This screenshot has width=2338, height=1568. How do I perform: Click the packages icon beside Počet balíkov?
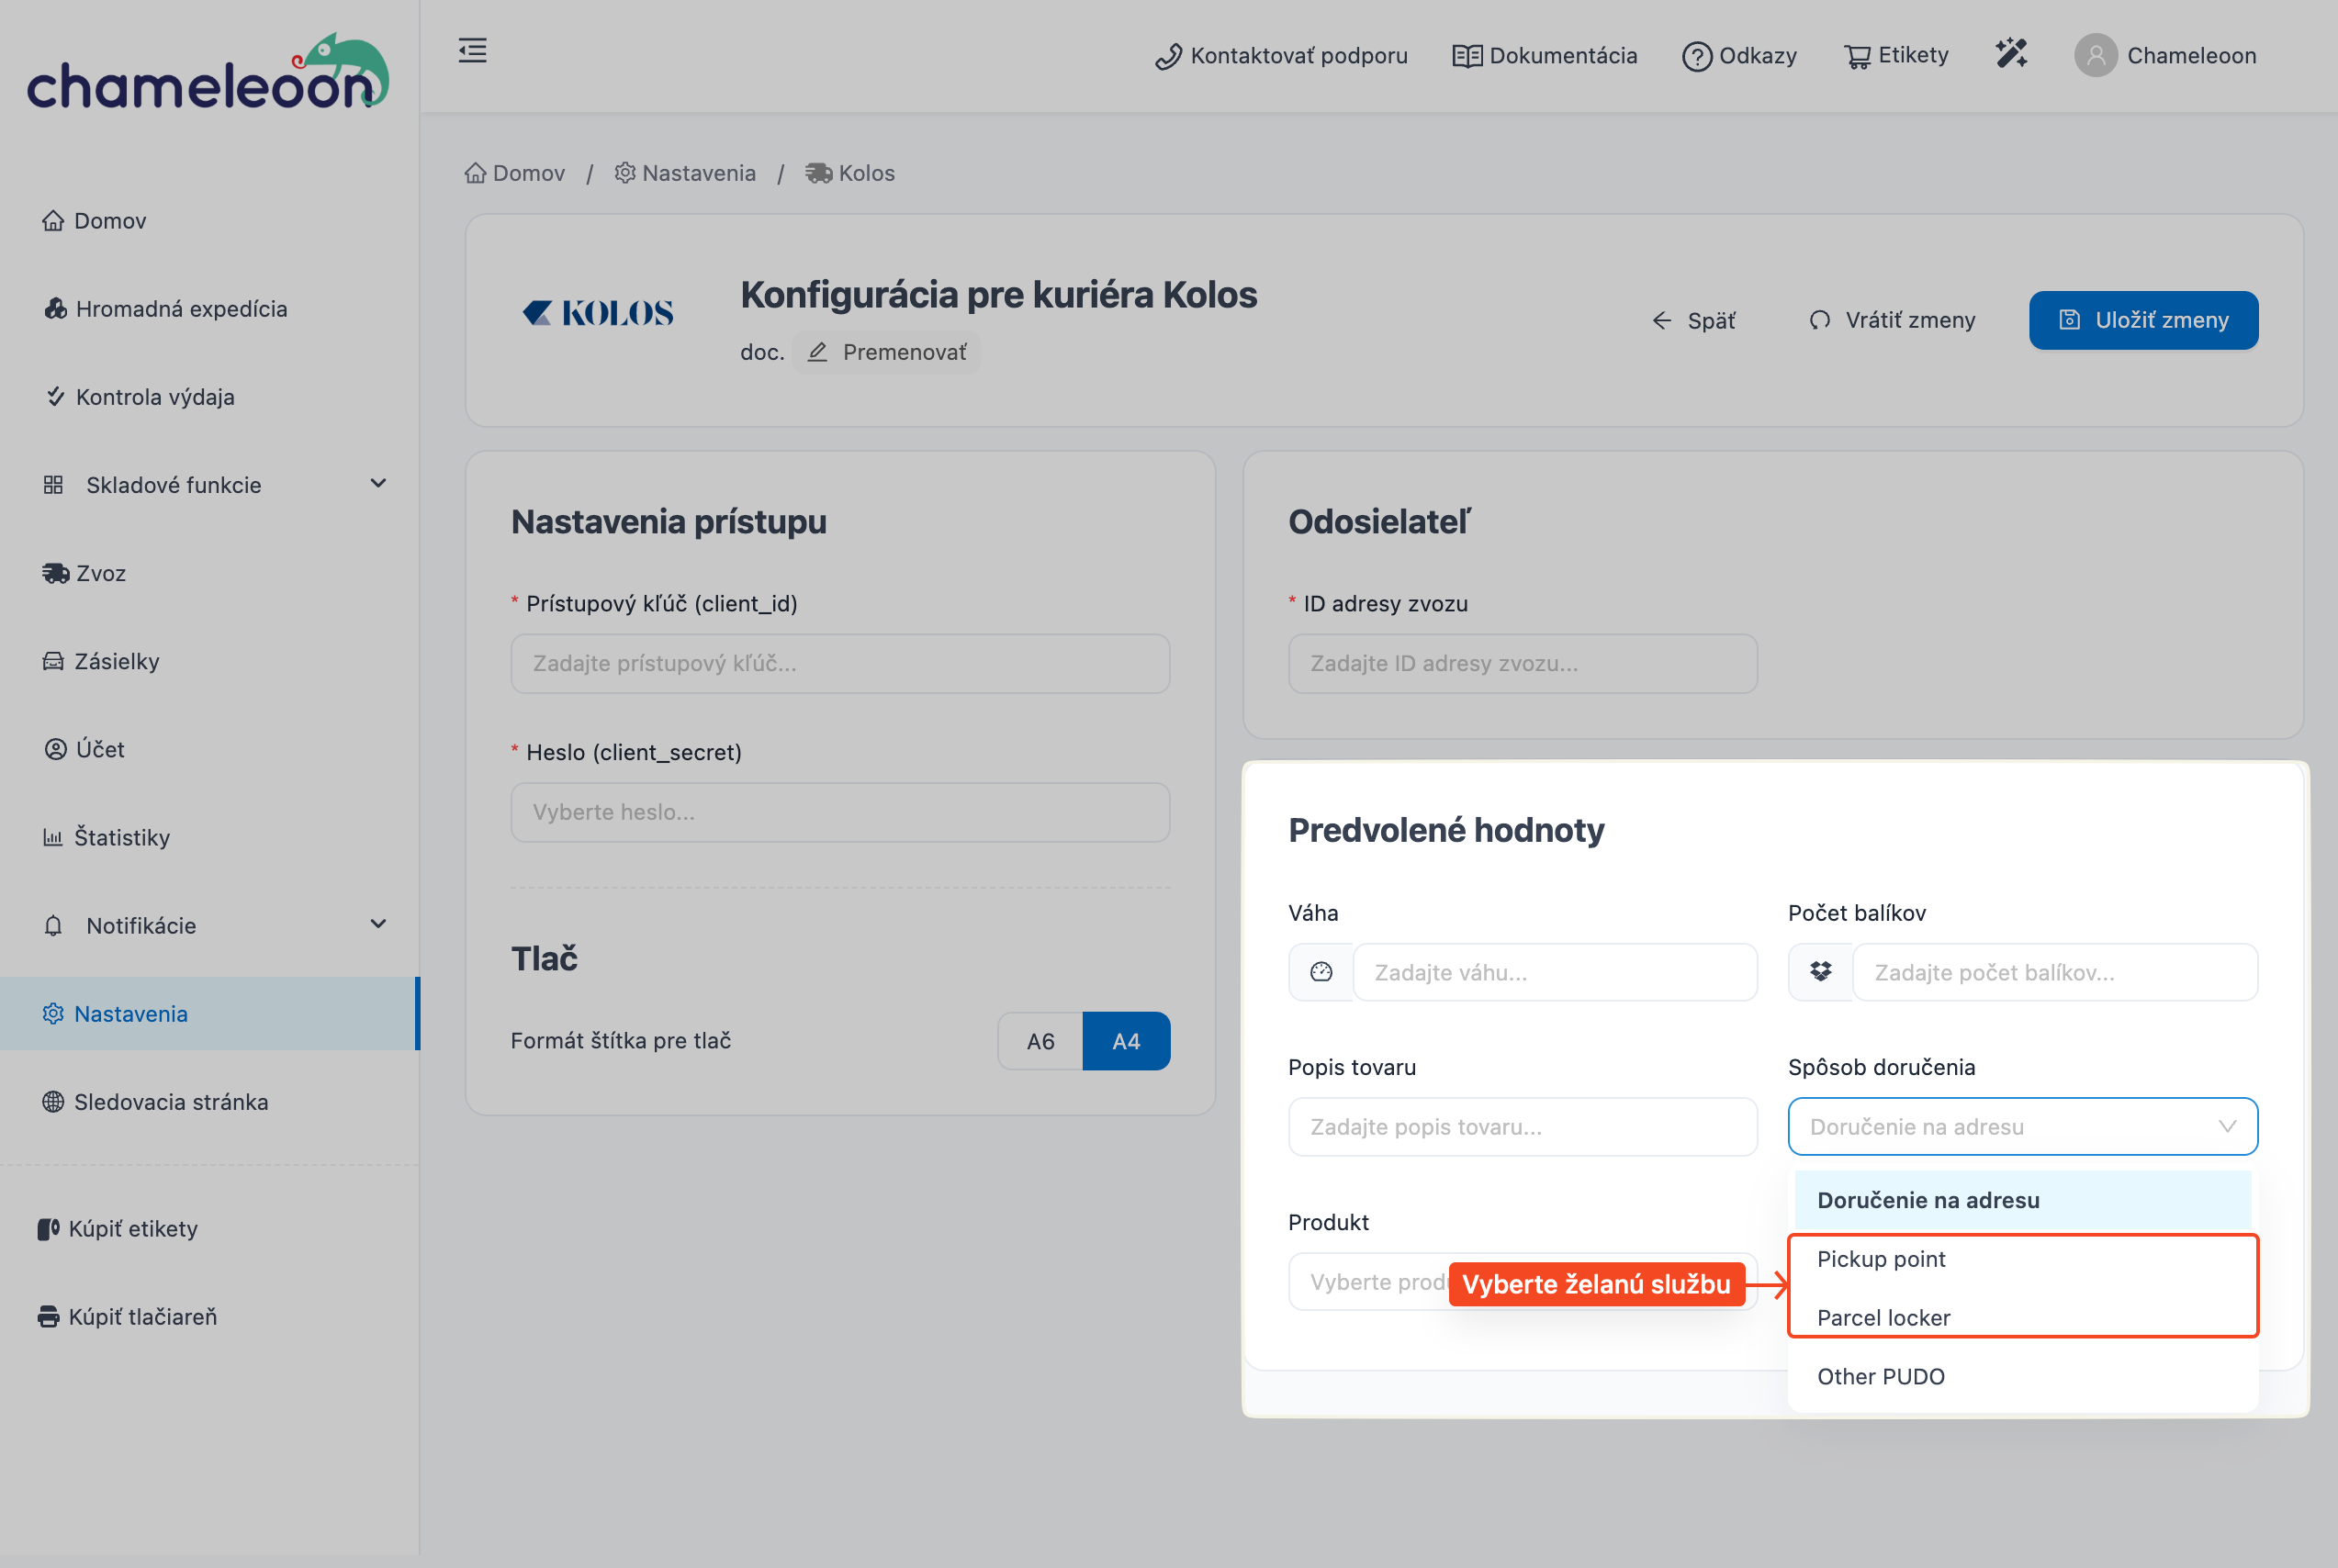[1820, 972]
